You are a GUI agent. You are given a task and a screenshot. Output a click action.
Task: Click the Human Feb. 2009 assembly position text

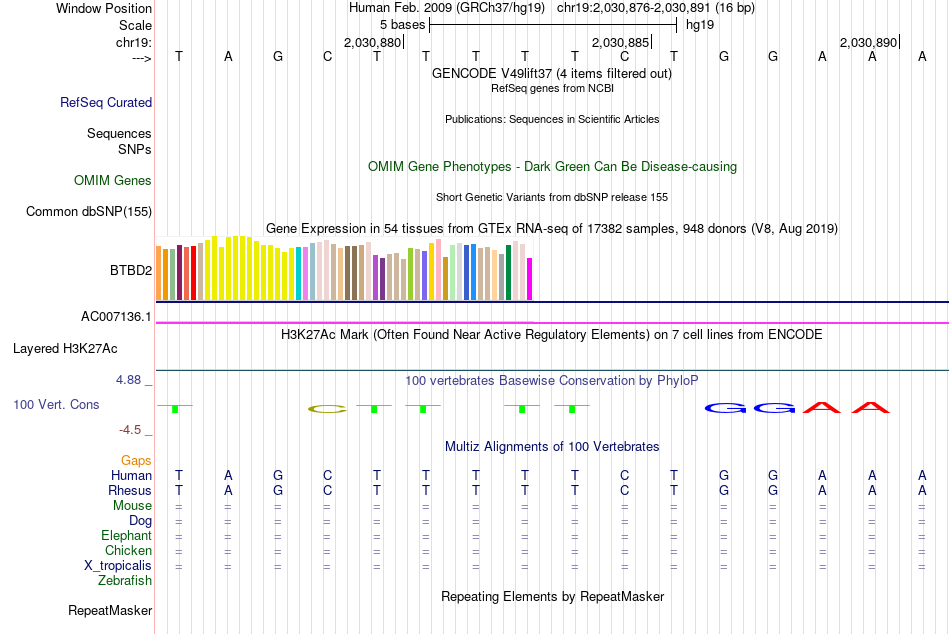coord(552,8)
